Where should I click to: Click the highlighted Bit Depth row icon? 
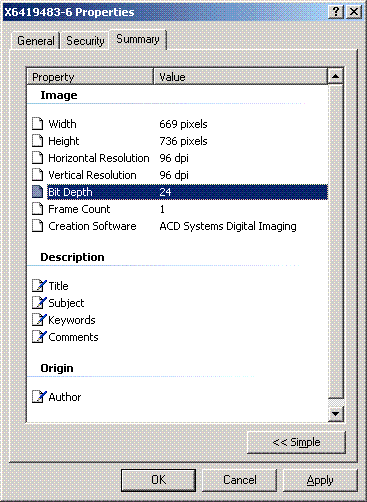click(x=38, y=192)
